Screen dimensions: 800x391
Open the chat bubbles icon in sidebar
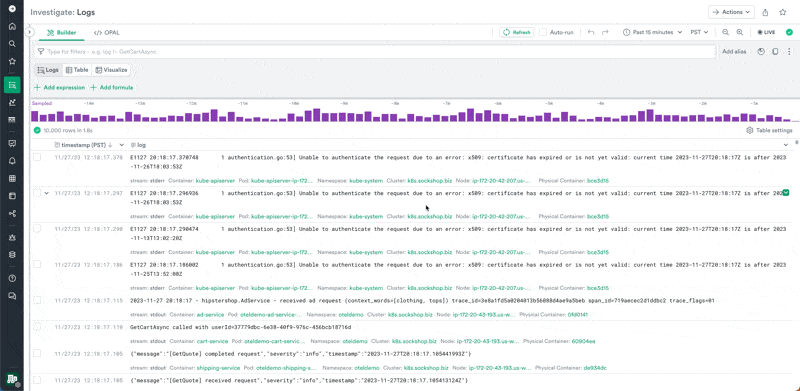12,296
